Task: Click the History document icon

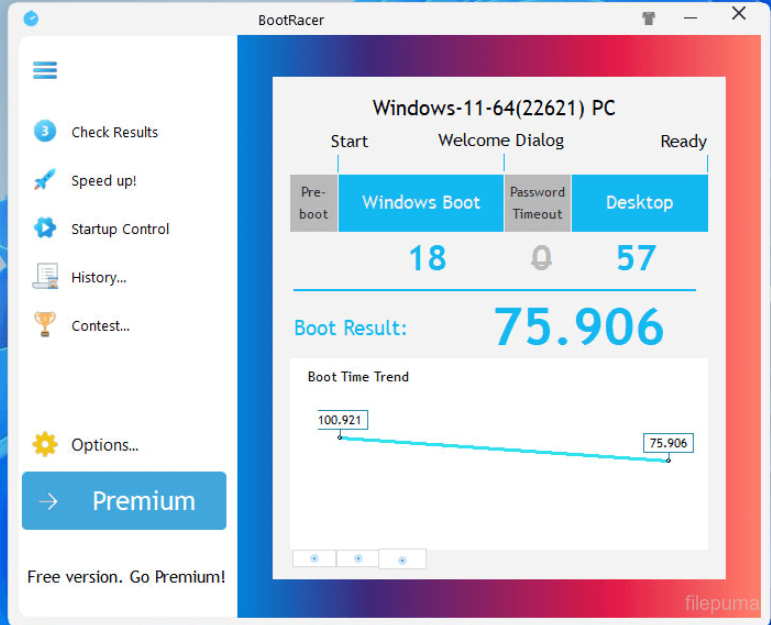Action: 45,276
